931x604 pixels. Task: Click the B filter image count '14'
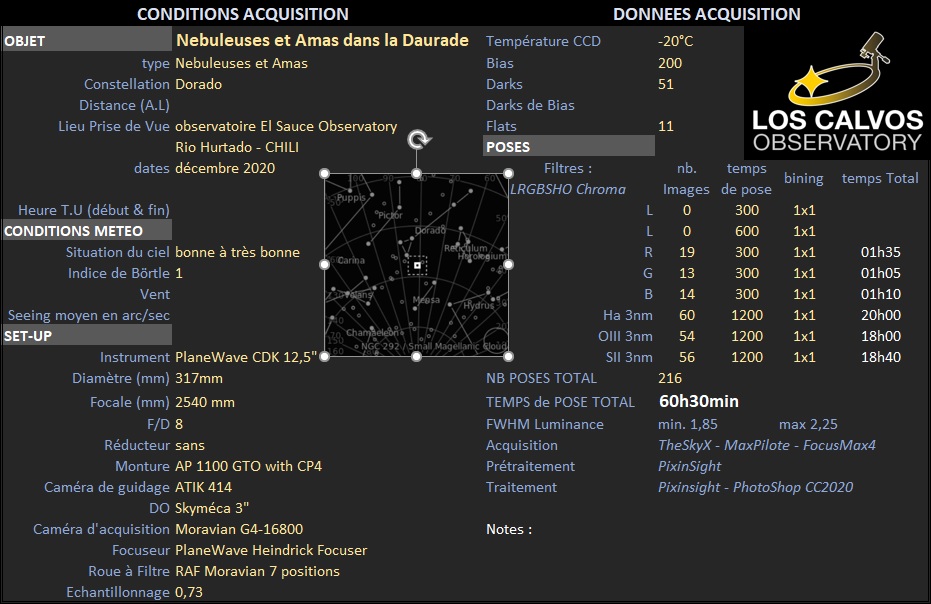(687, 294)
